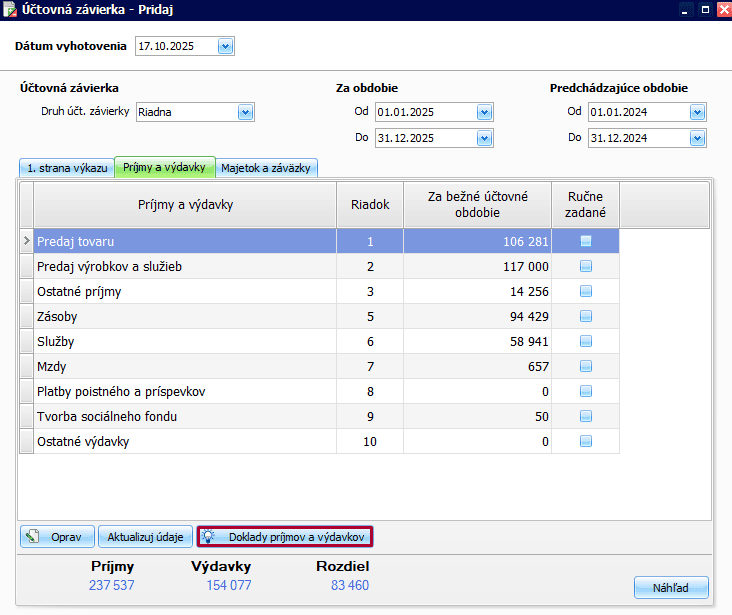The height and width of the screenshot is (615, 732).
Task: Enable Ručne zadané checkbox for Zásoby
Action: click(x=586, y=316)
